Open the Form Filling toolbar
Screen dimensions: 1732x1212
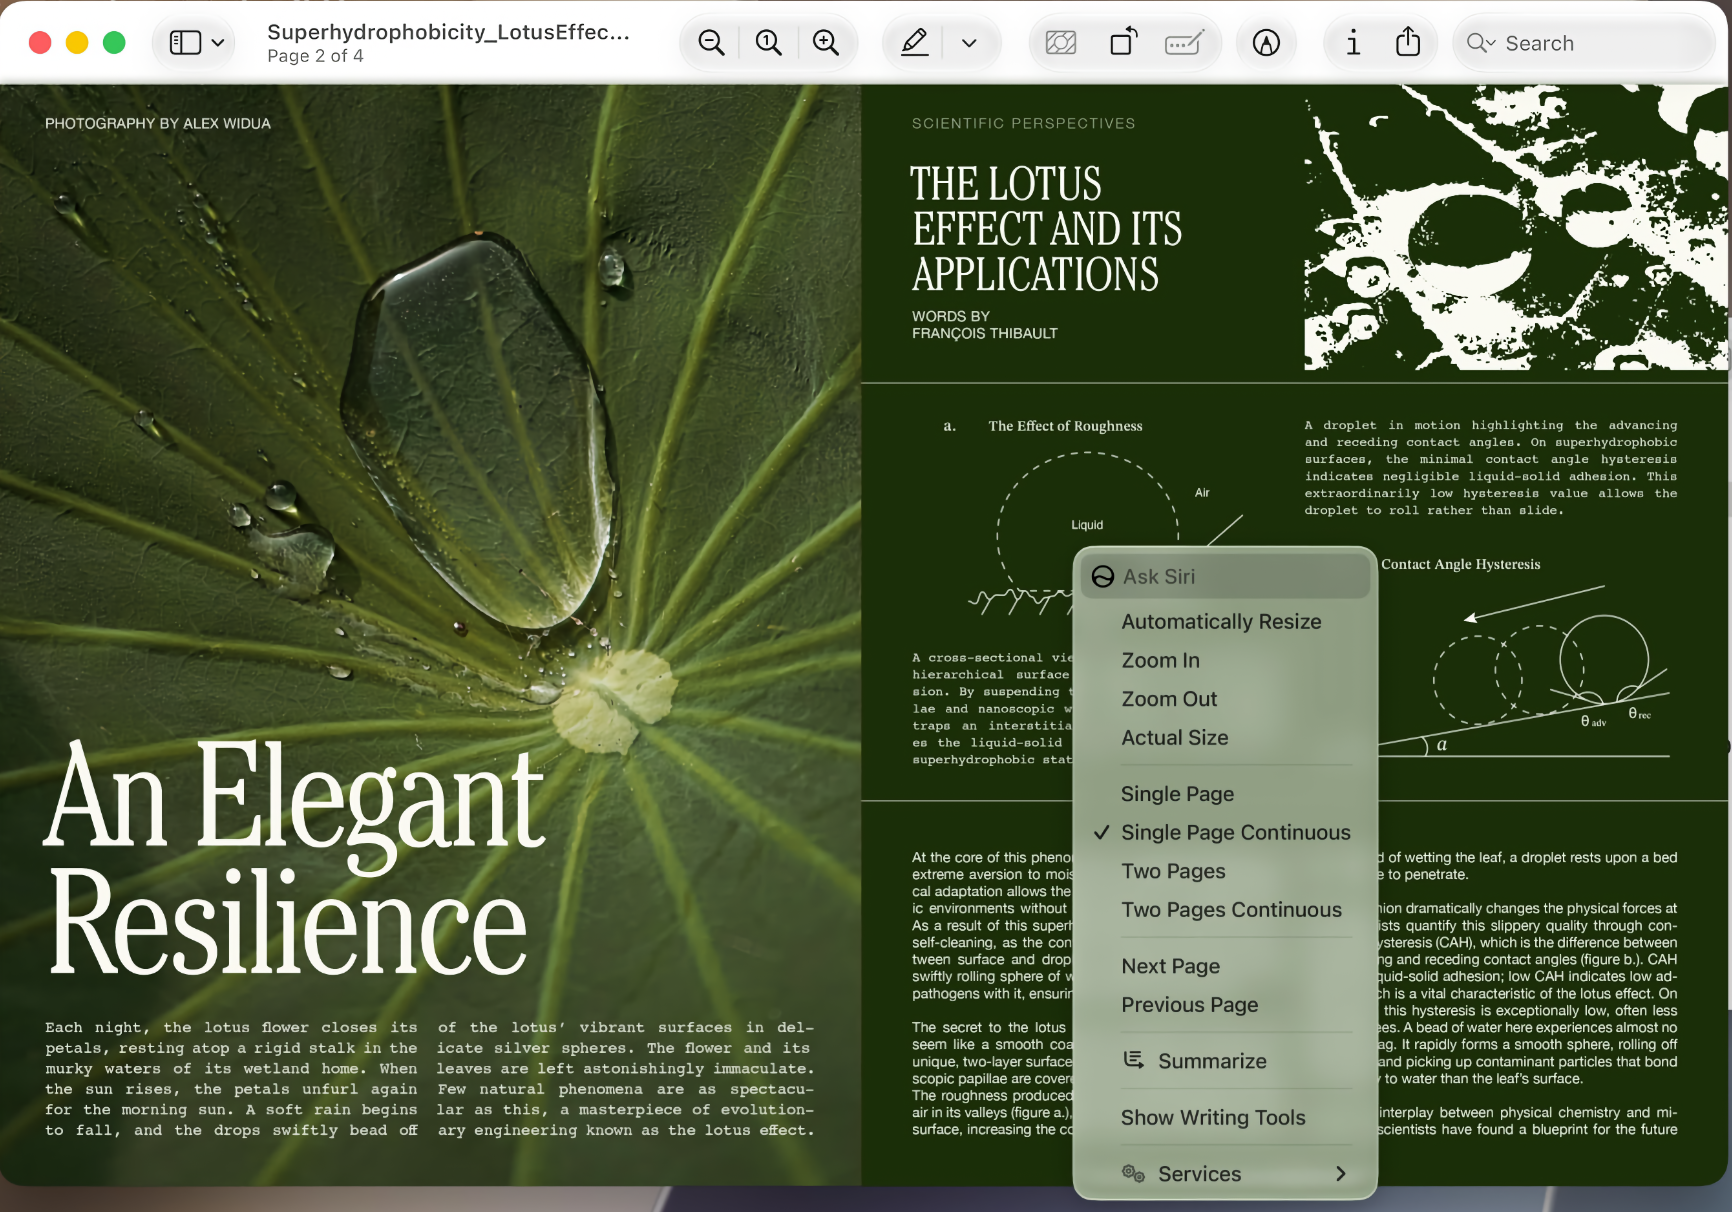[1184, 43]
